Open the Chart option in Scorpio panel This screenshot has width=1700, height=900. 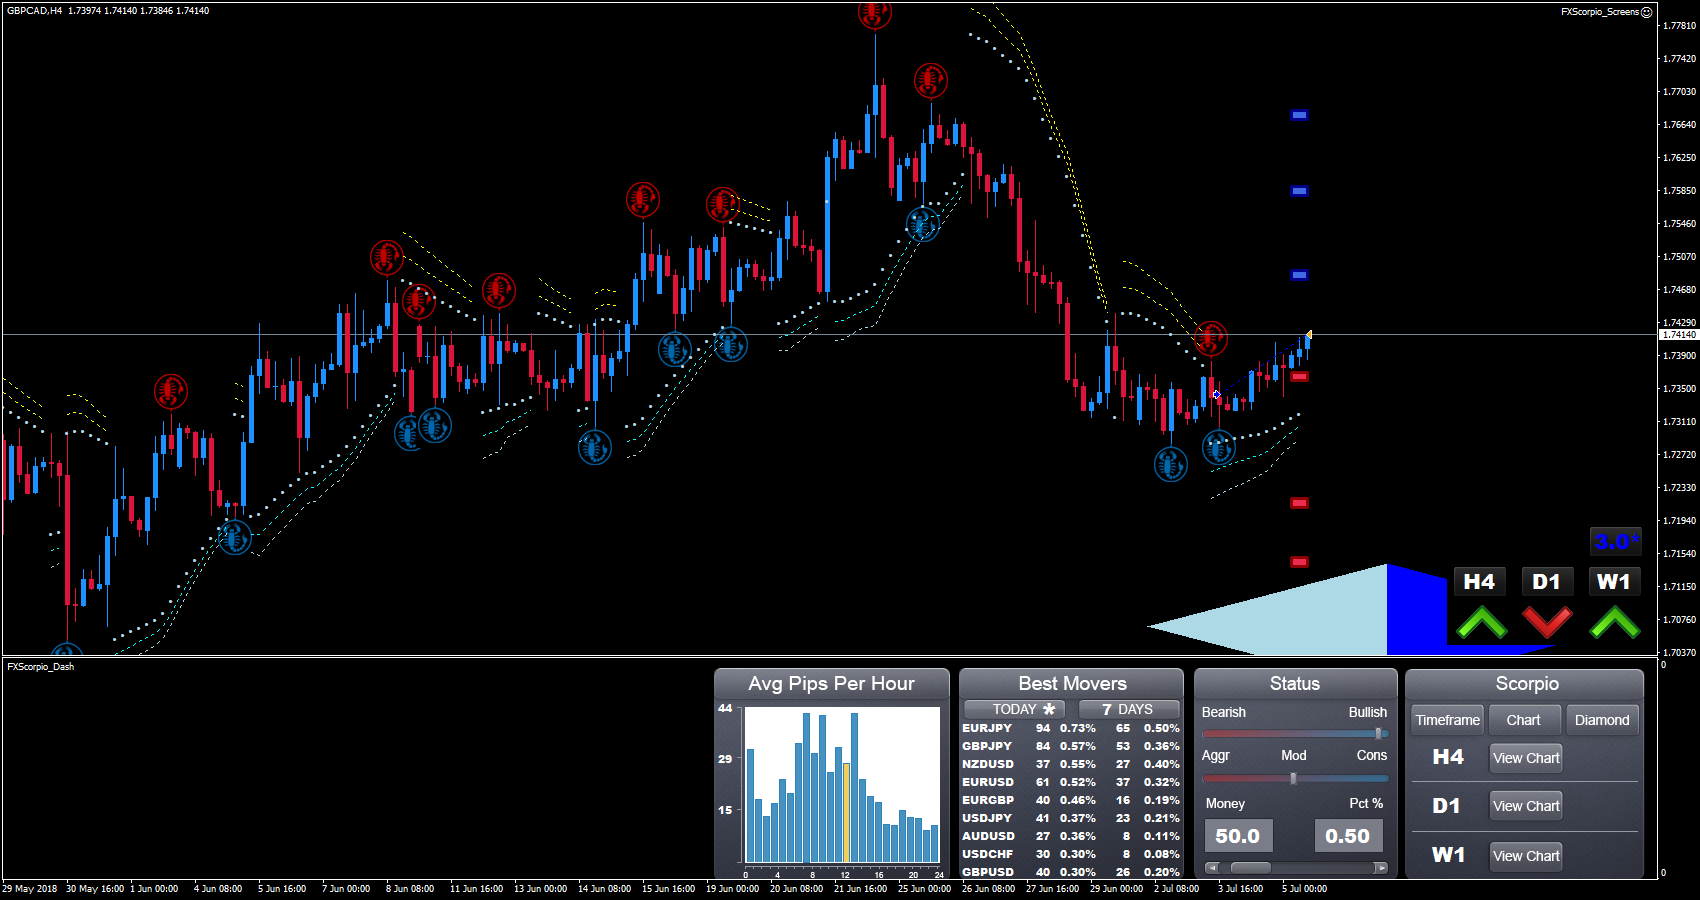click(1523, 720)
